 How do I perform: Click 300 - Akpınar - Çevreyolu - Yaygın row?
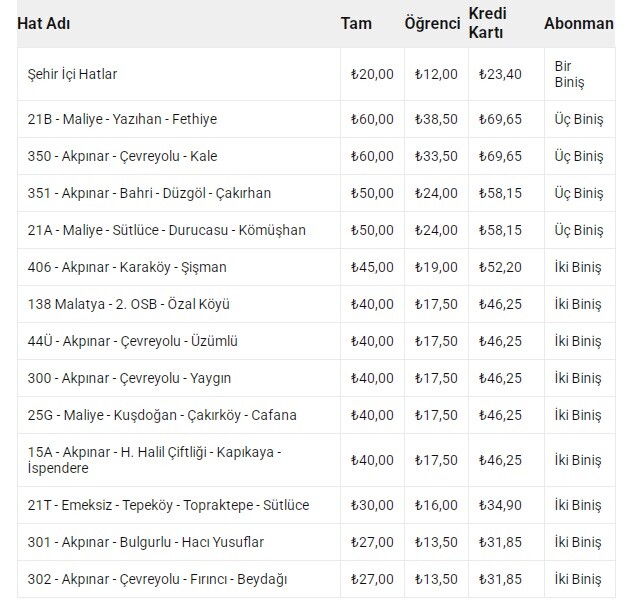pyautogui.click(x=316, y=378)
